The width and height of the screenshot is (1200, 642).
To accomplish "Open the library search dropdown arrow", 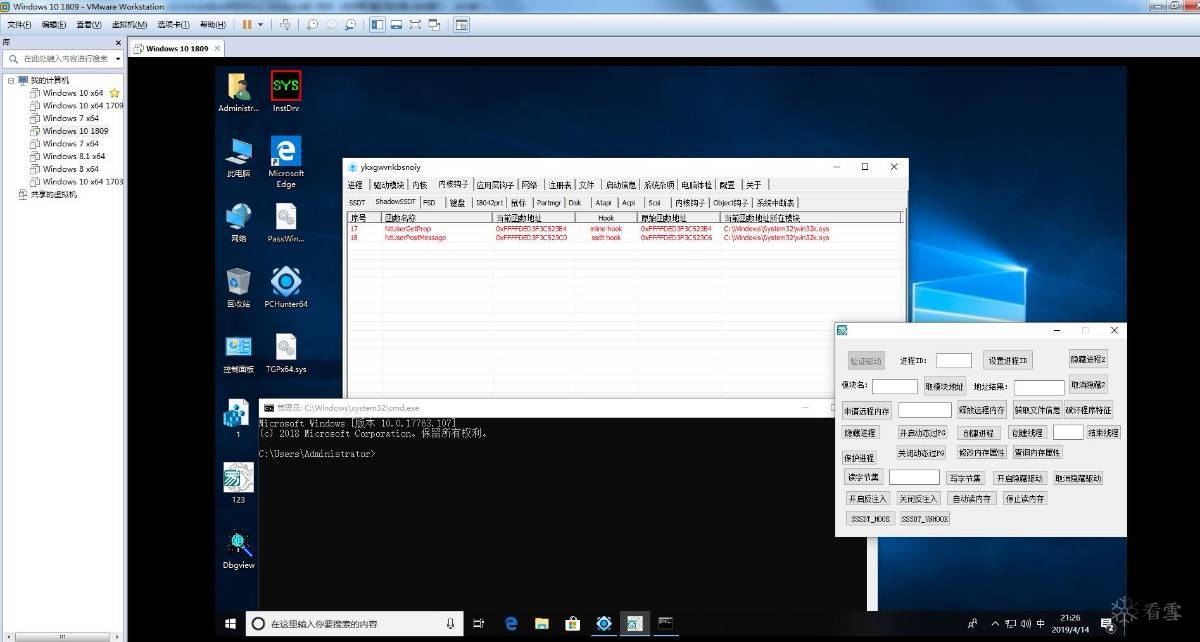I will (118, 59).
